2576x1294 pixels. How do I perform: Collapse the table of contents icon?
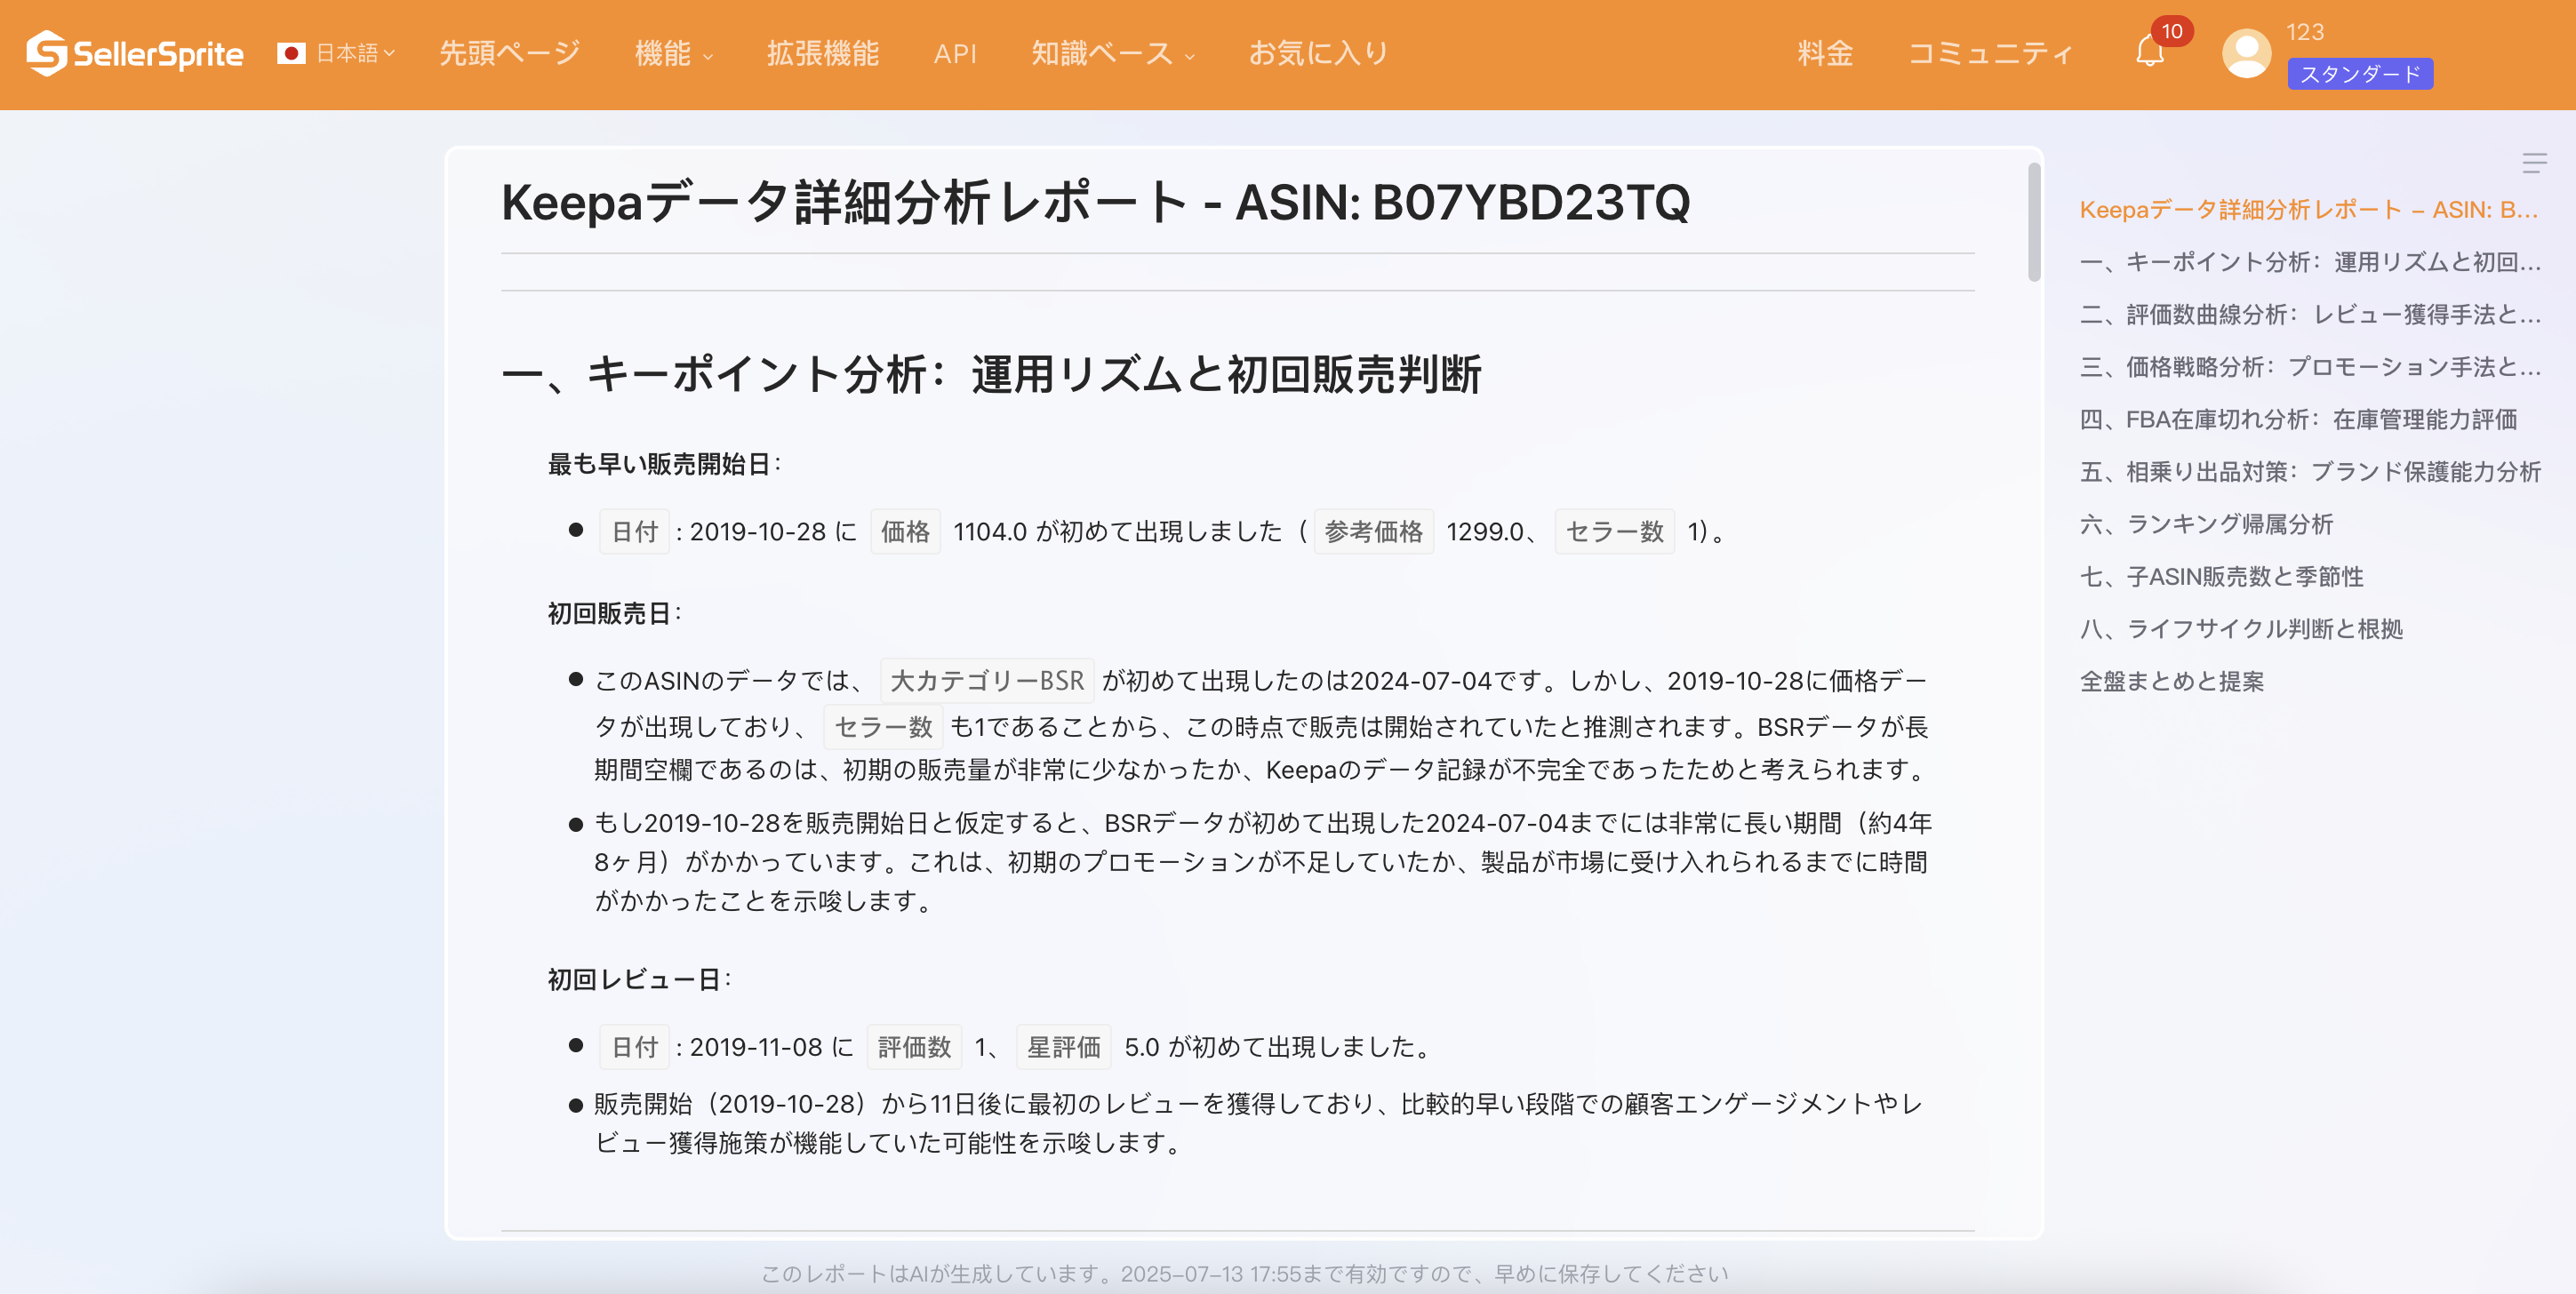click(x=2534, y=163)
